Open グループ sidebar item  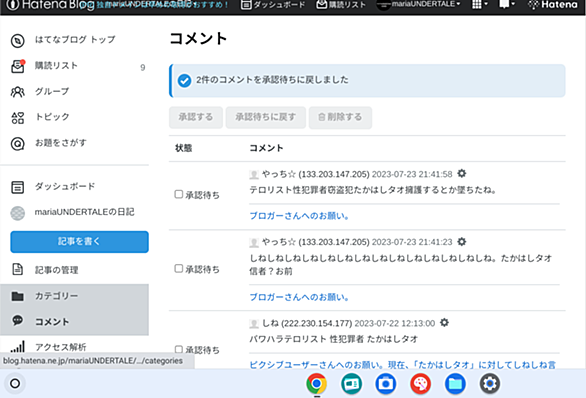pyautogui.click(x=52, y=92)
